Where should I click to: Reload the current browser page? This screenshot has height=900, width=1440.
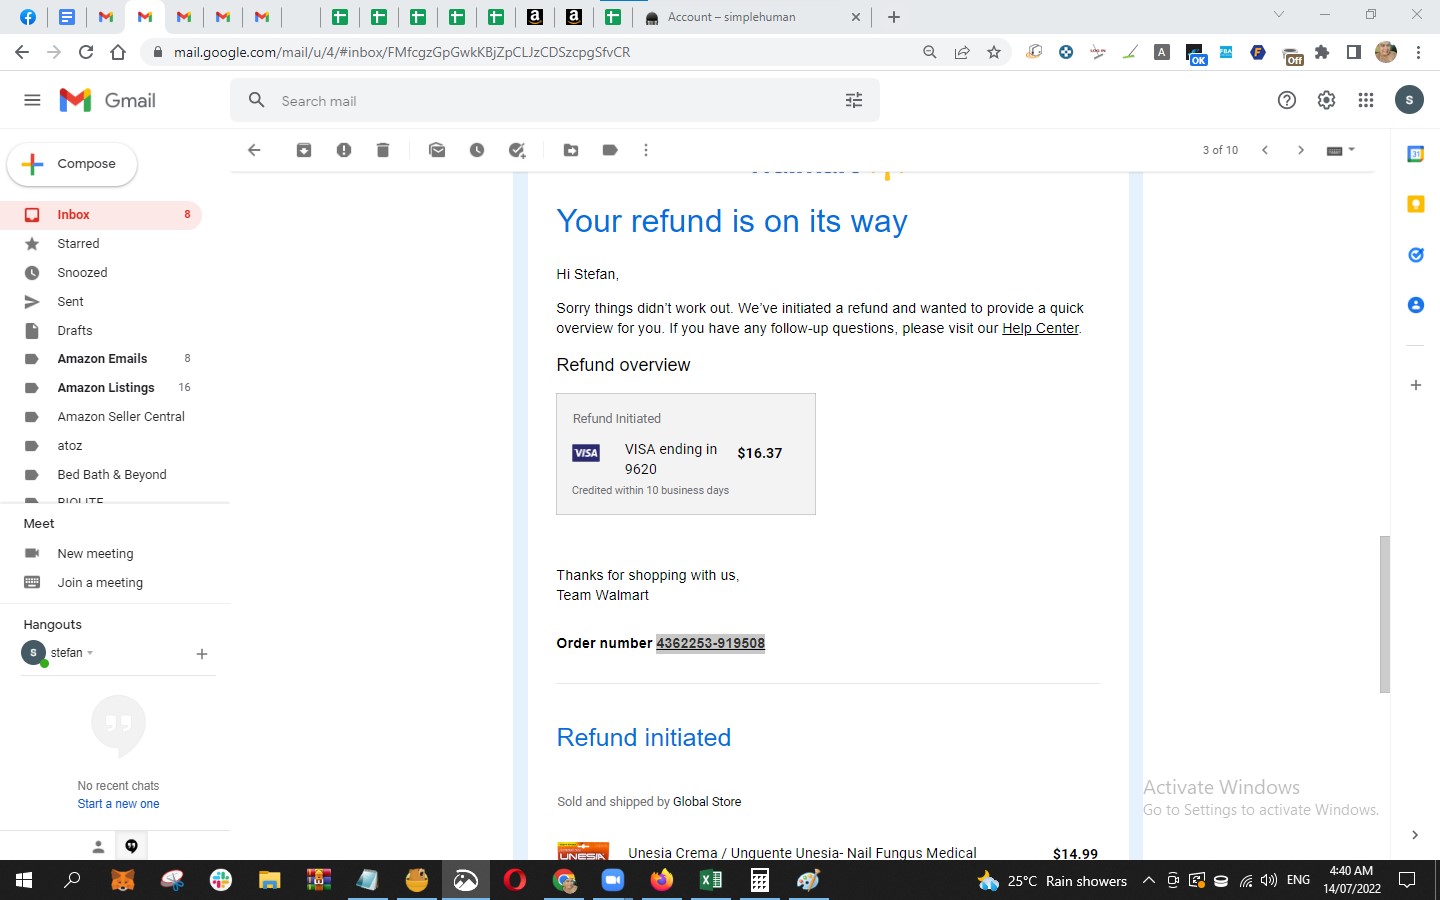pos(86,52)
